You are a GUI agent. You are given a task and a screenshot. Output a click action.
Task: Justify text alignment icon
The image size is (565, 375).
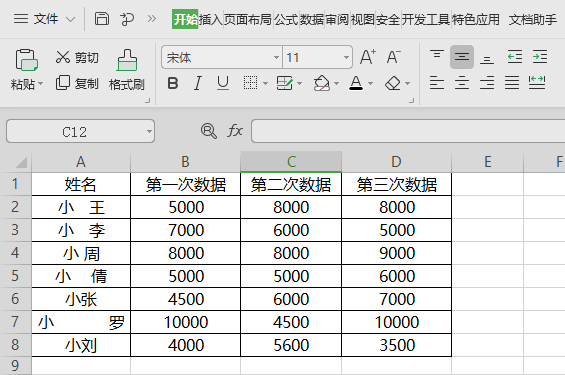[512, 83]
